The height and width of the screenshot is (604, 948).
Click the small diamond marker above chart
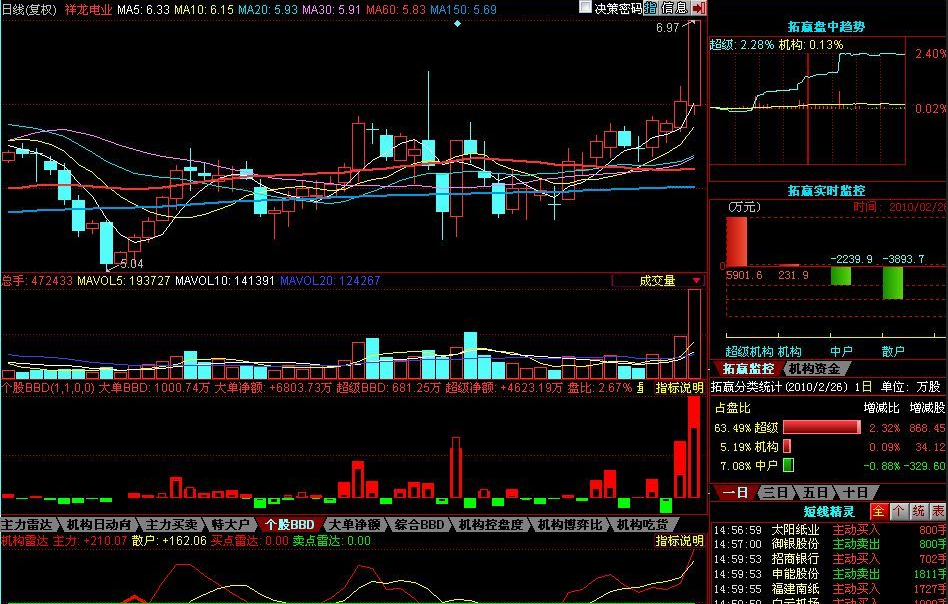coord(458,22)
